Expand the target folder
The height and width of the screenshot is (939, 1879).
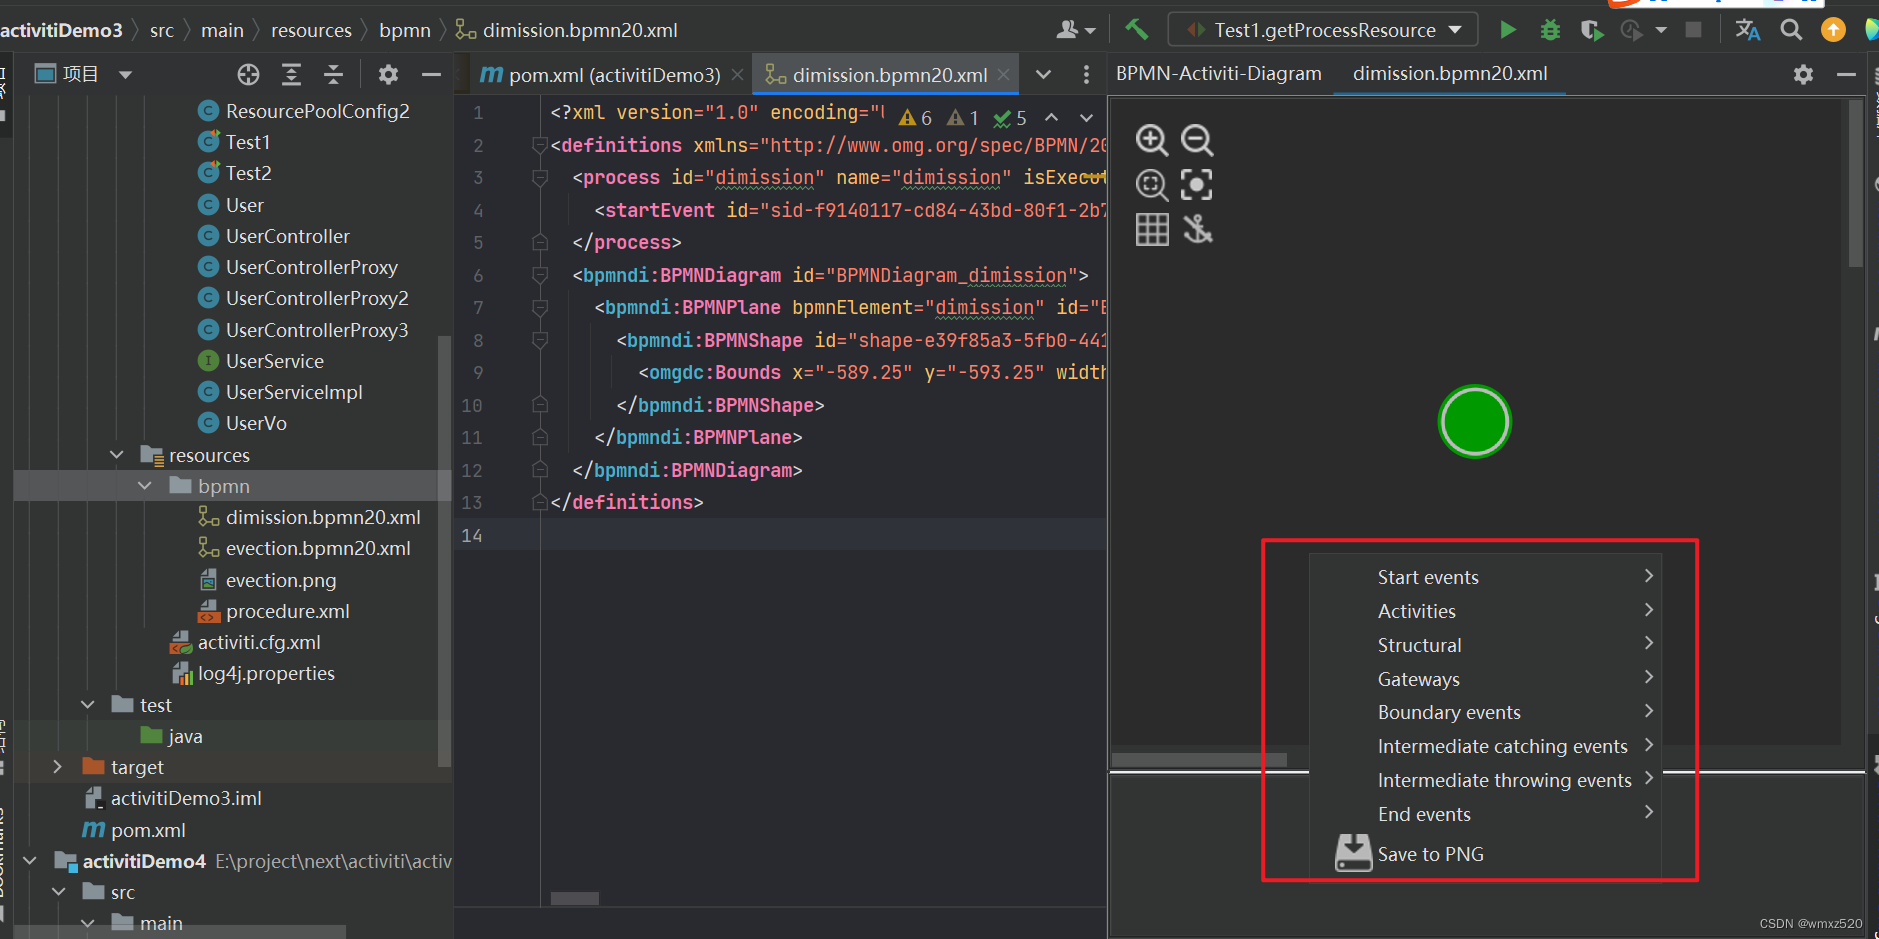point(58,767)
